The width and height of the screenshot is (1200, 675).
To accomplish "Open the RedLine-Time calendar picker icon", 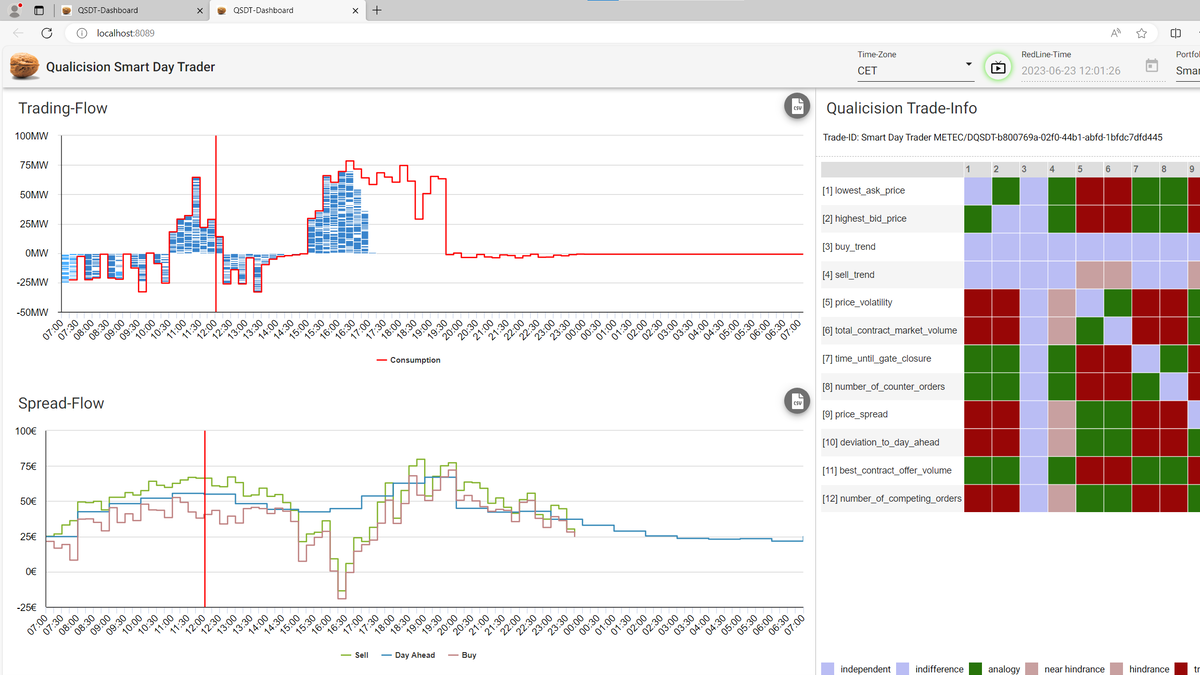I will pos(1152,66).
